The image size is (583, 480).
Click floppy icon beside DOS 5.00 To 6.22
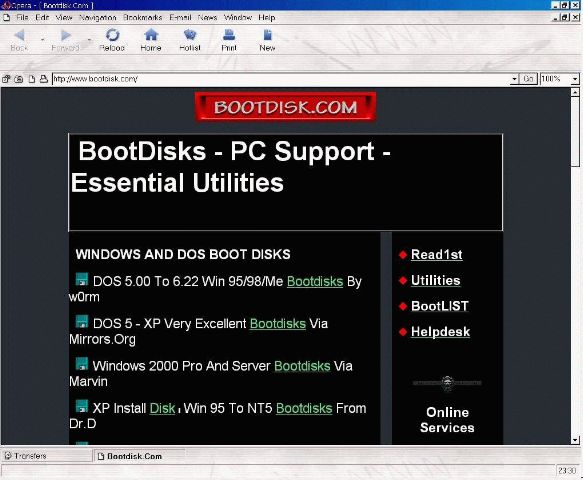coord(82,279)
